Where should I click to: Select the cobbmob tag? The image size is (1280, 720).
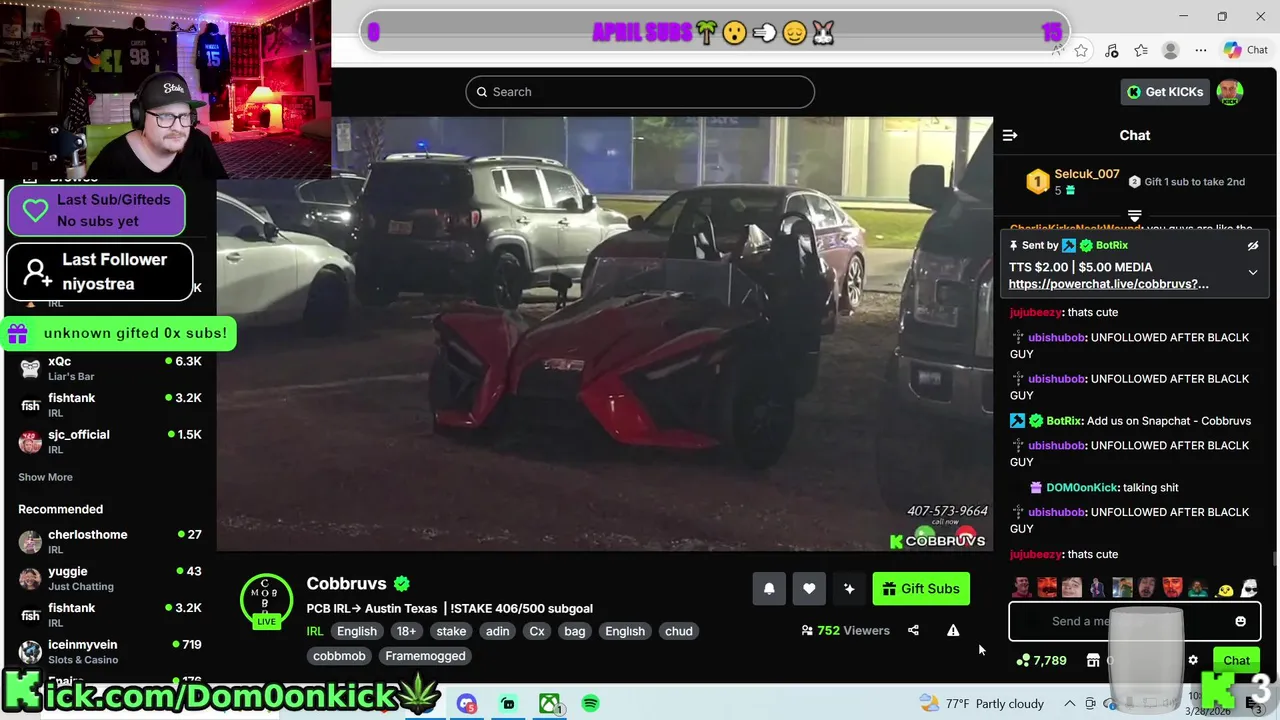(x=340, y=656)
